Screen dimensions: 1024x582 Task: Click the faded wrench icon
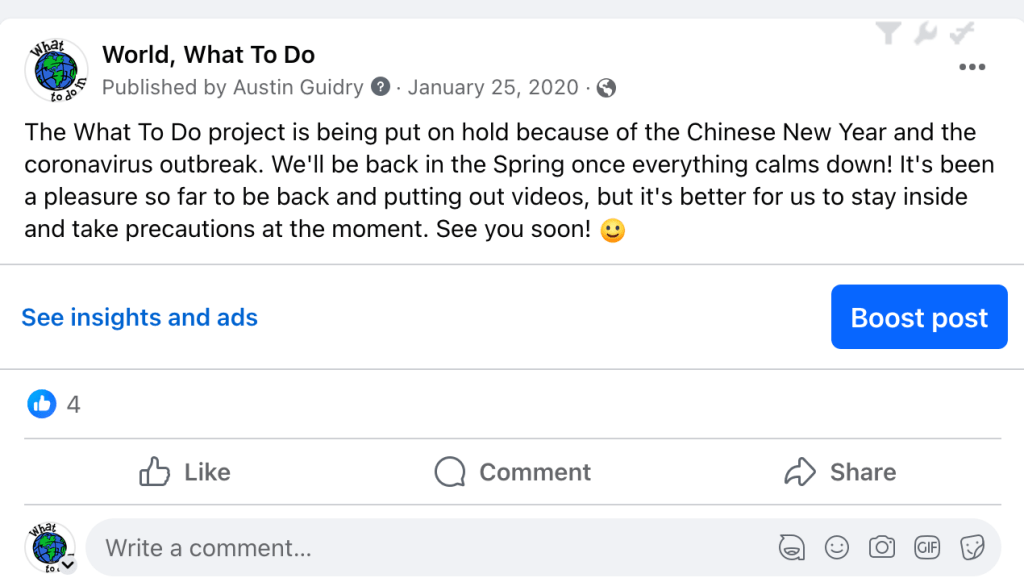925,35
